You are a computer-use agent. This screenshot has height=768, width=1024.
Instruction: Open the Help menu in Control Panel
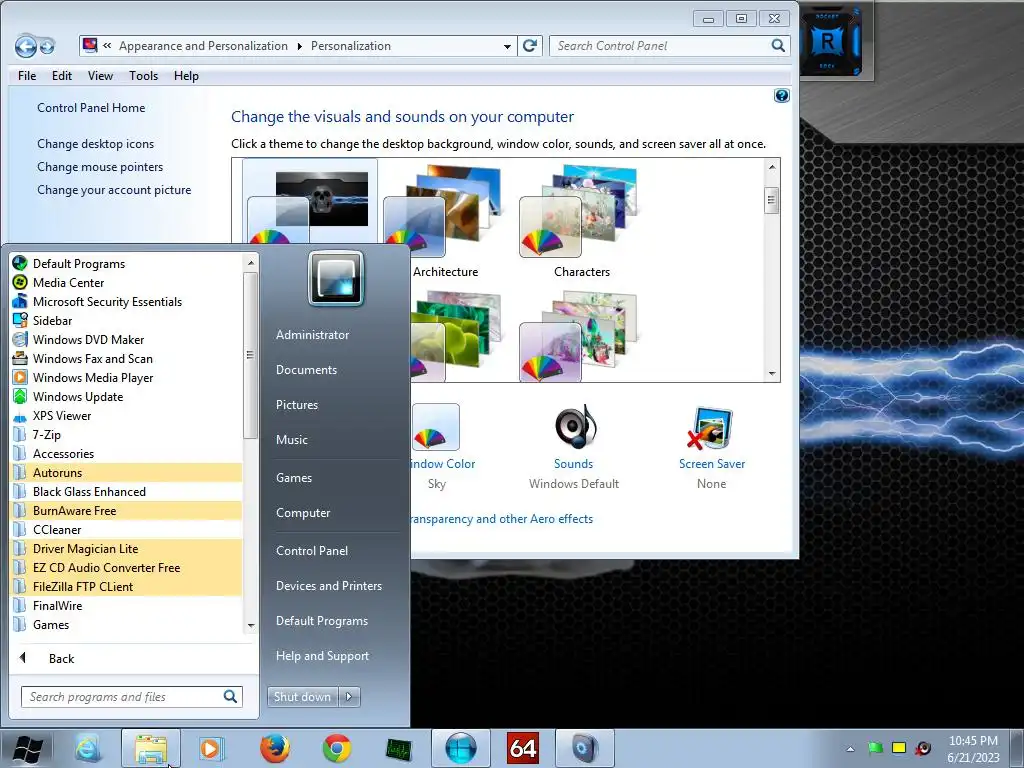(x=186, y=76)
